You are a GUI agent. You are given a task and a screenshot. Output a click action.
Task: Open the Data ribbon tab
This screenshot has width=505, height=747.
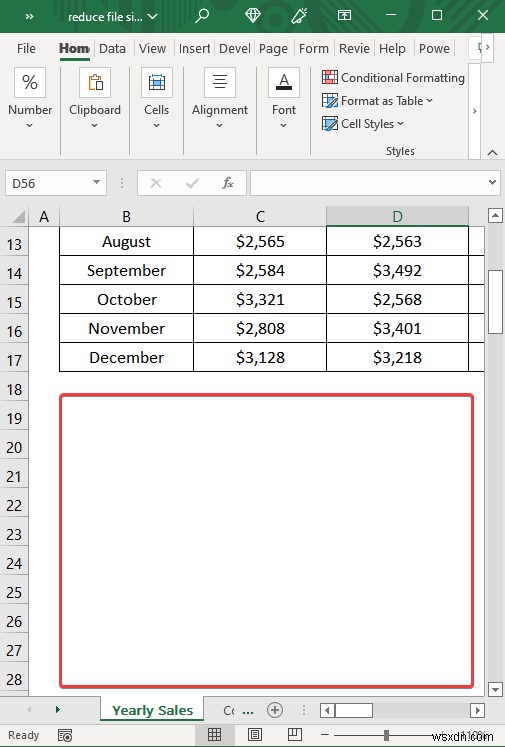[112, 48]
